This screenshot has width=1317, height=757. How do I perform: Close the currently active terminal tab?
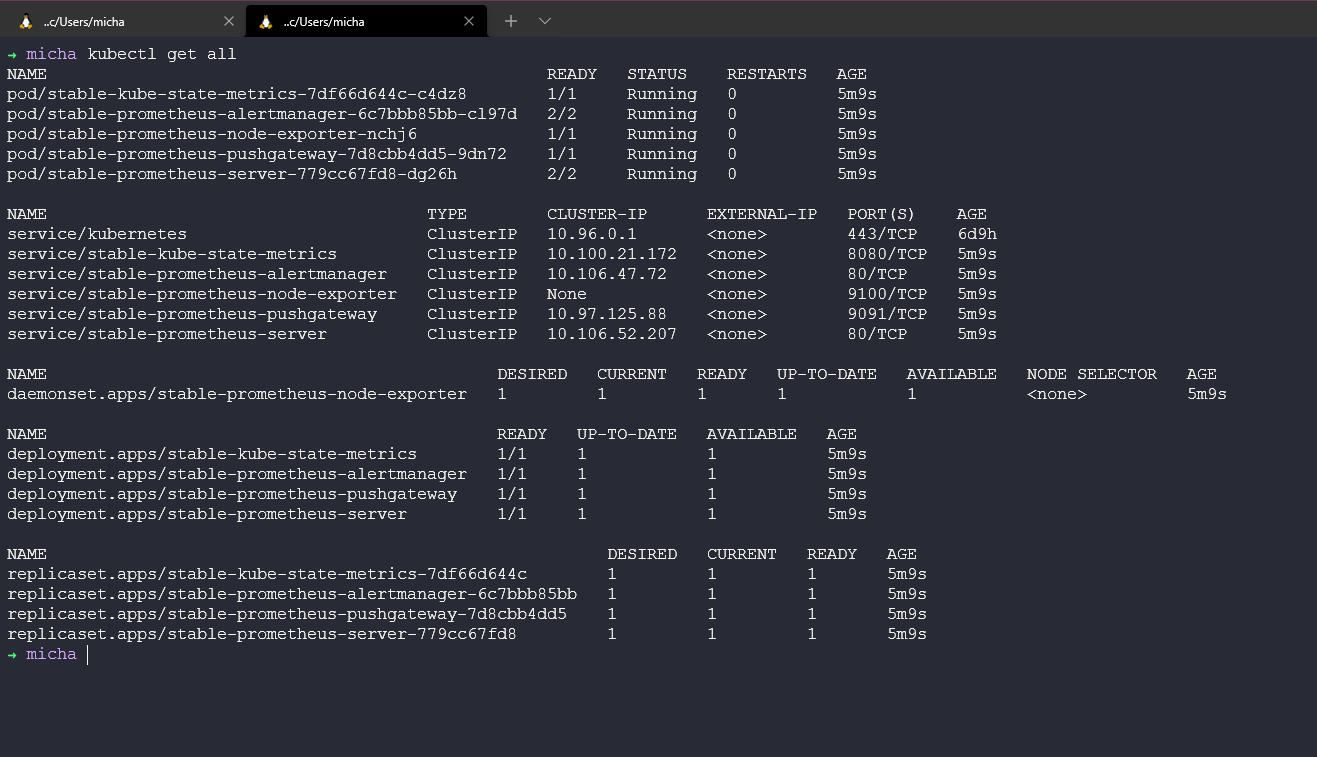pyautogui.click(x=467, y=21)
